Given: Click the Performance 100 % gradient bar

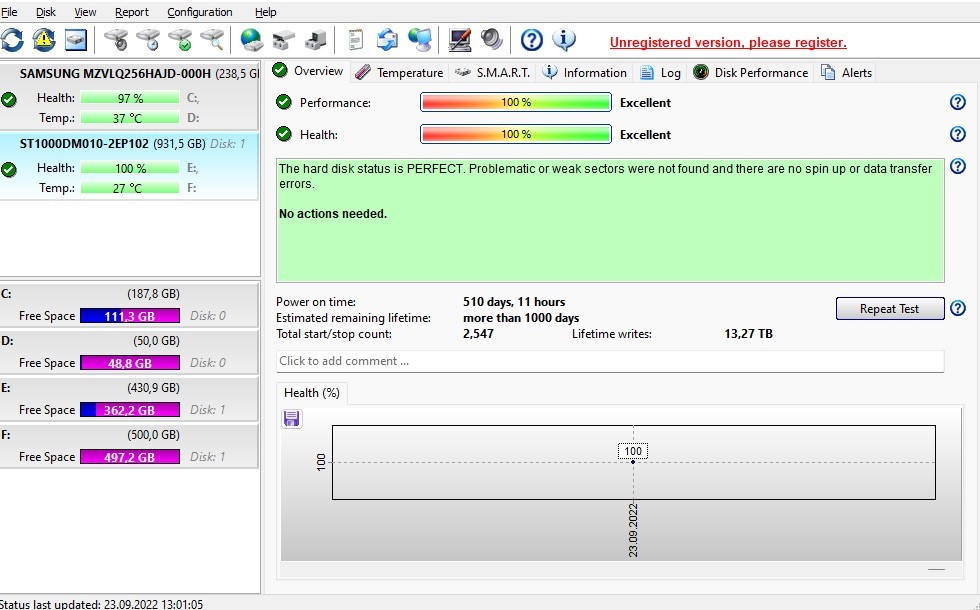Looking at the screenshot, I should [x=516, y=102].
